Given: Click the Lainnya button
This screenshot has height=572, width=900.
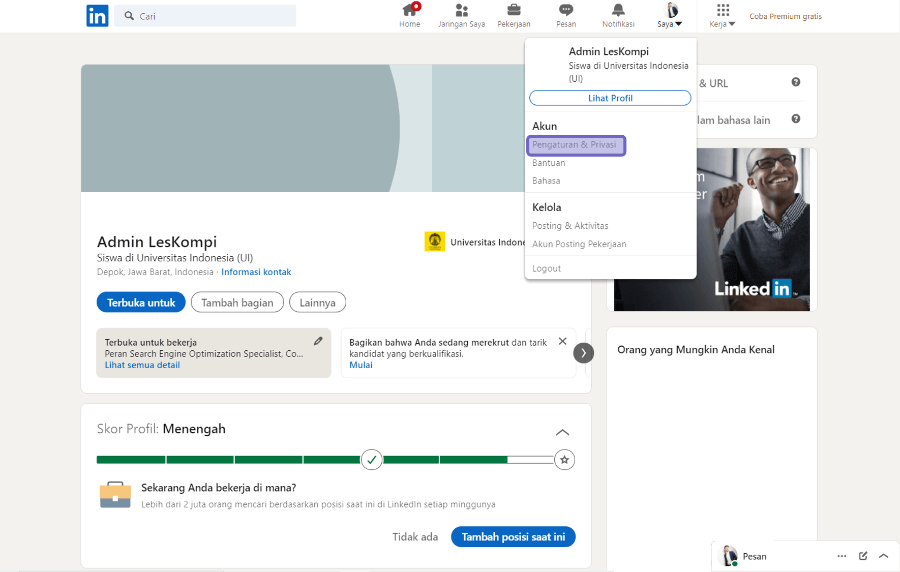Looking at the screenshot, I should (317, 302).
